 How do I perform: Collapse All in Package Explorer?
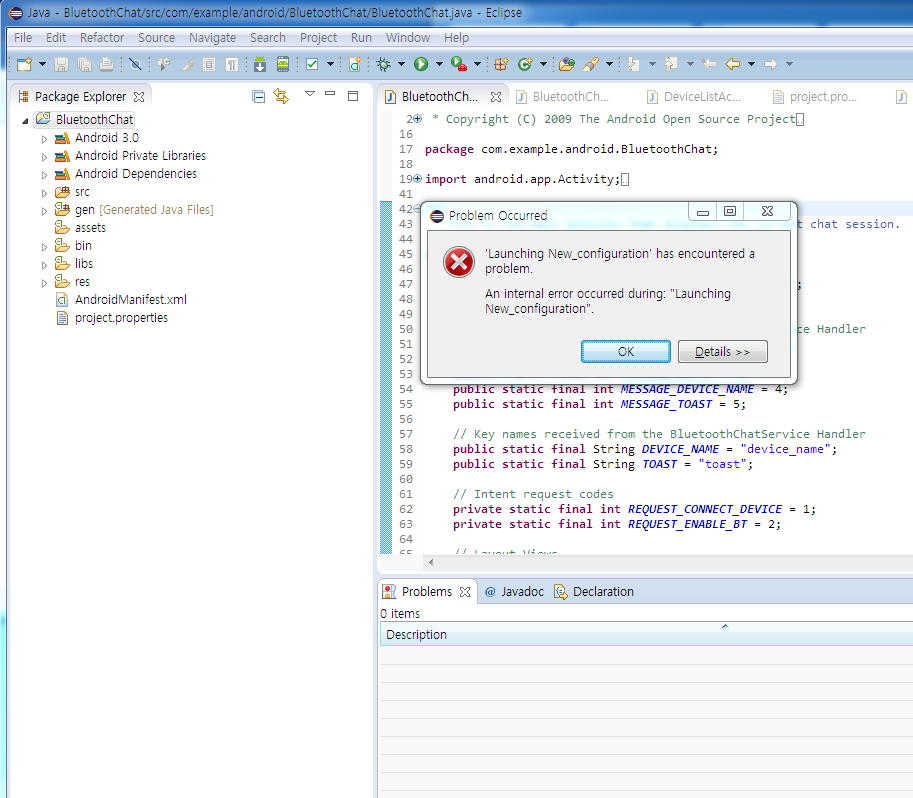tap(259, 97)
